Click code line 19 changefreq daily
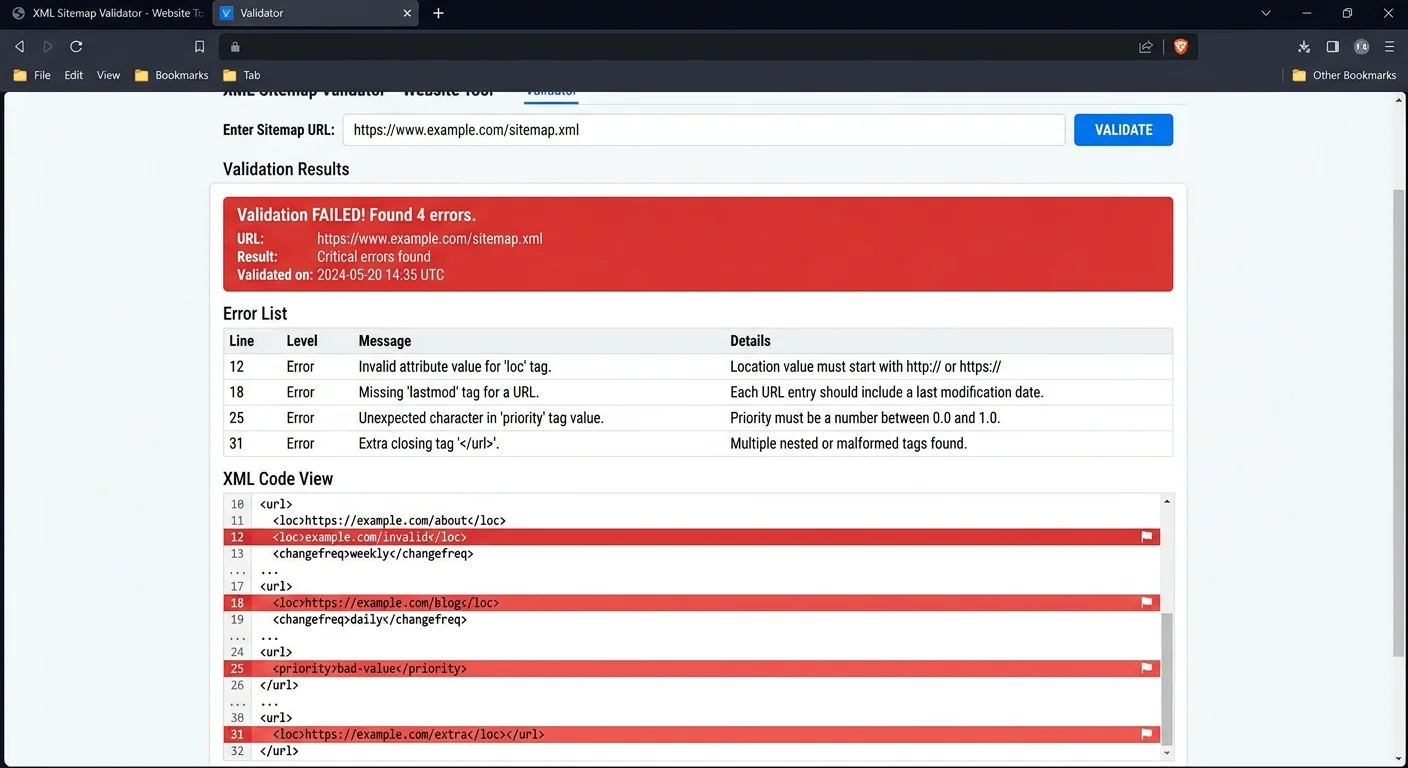The height and width of the screenshot is (768, 1408). point(370,619)
